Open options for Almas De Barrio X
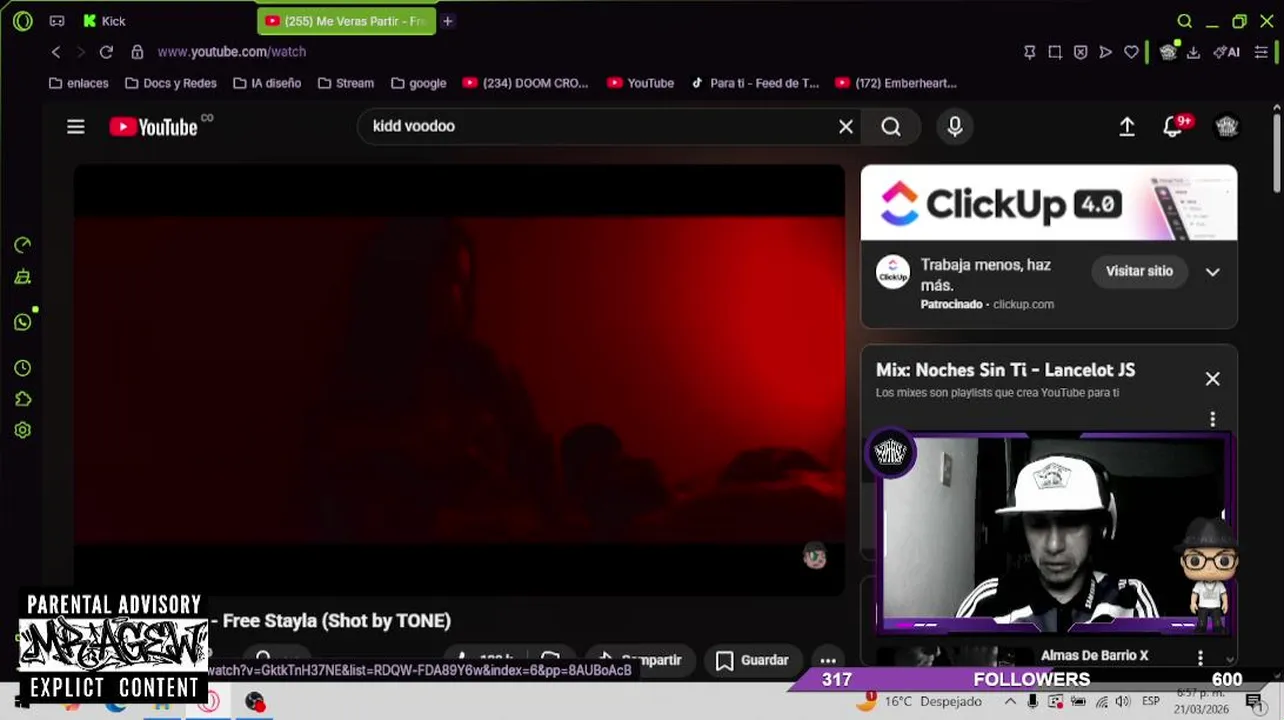Viewport: 1284px width, 720px height. tap(1200, 658)
